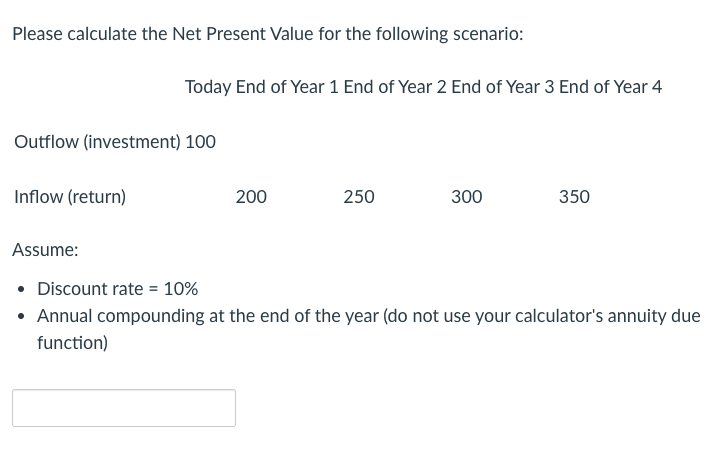Click the inflow value 300
716x453 pixels.
pyautogui.click(x=467, y=197)
